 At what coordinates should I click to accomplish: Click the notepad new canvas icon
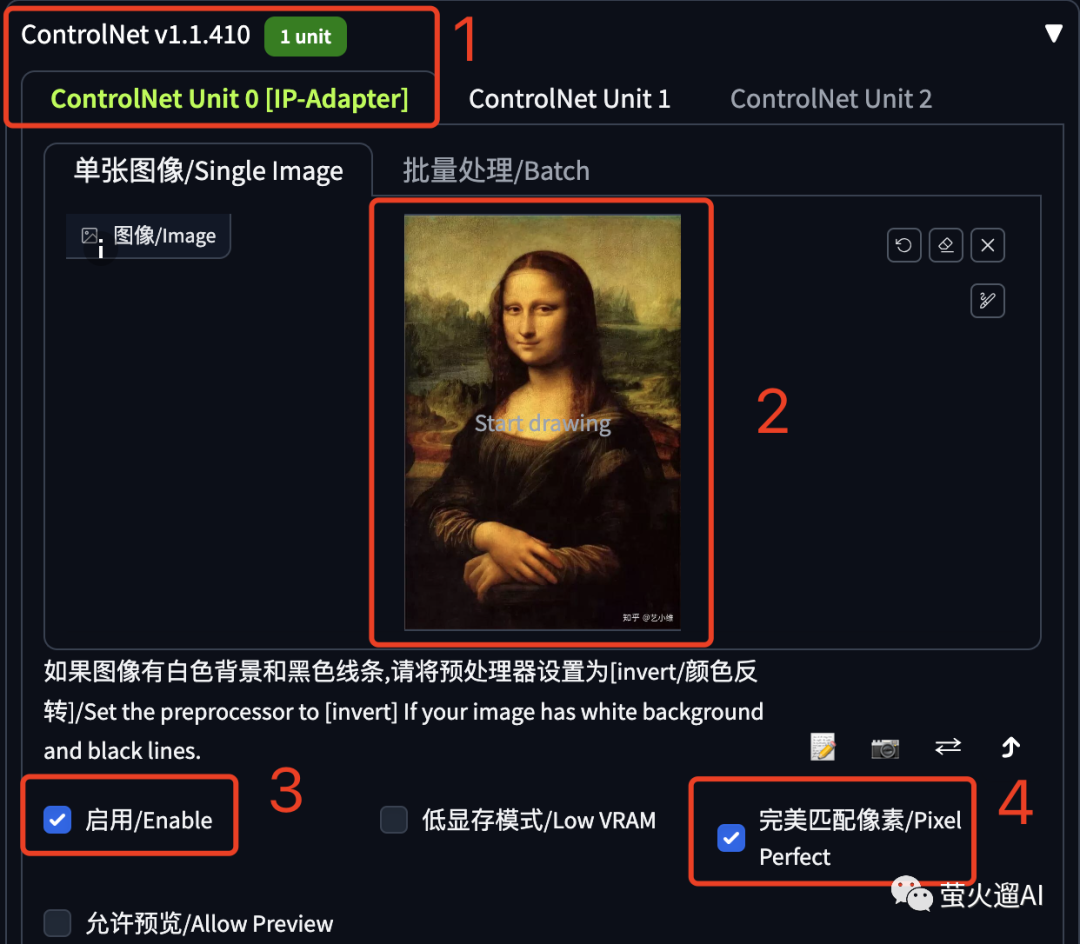pyautogui.click(x=822, y=747)
